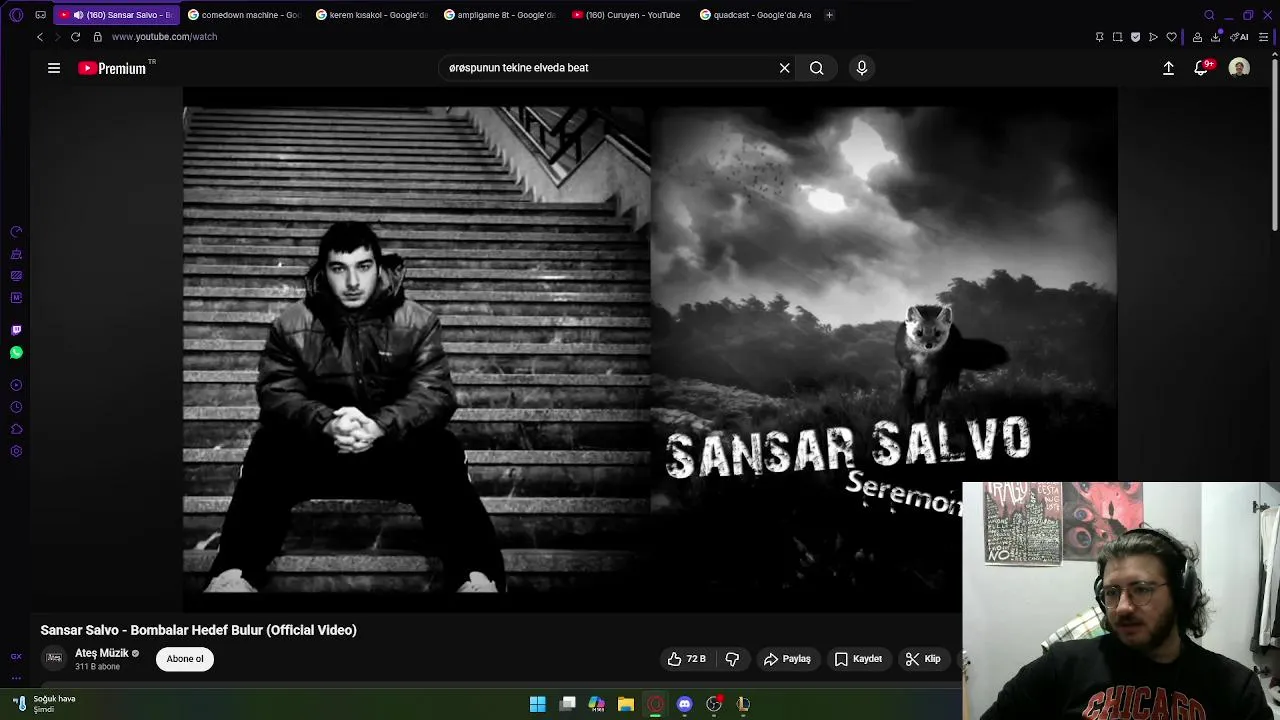Dislike the Sansar Salvo video
The width and height of the screenshot is (1280, 720).
tap(732, 659)
